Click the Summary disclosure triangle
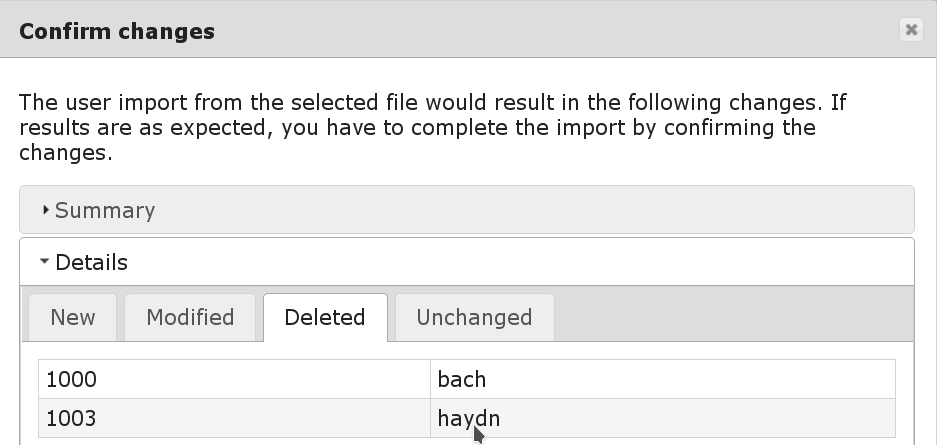This screenshot has width=937, height=445. [x=46, y=210]
